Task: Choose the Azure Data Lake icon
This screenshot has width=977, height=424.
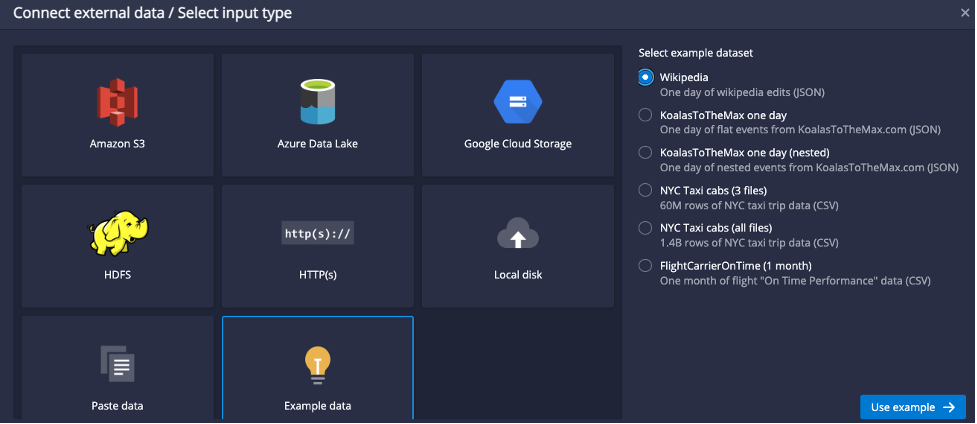Action: click(318, 102)
